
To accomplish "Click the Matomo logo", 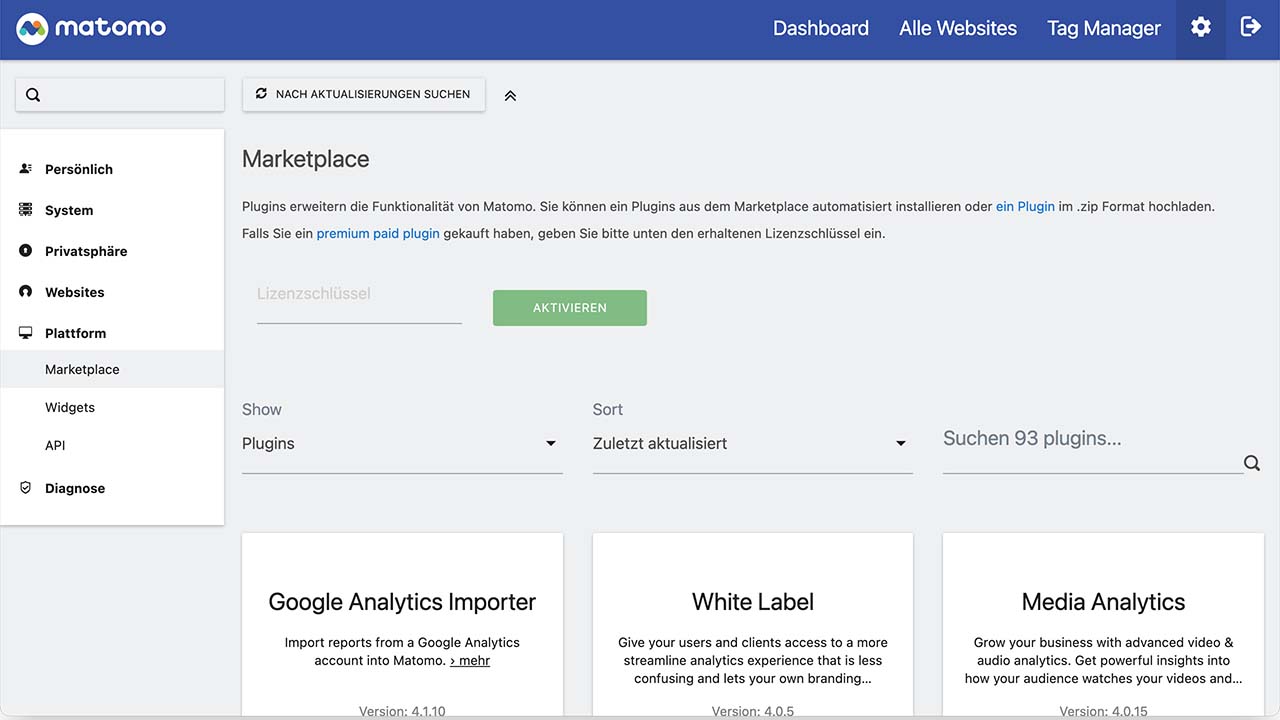I will pyautogui.click(x=91, y=28).
